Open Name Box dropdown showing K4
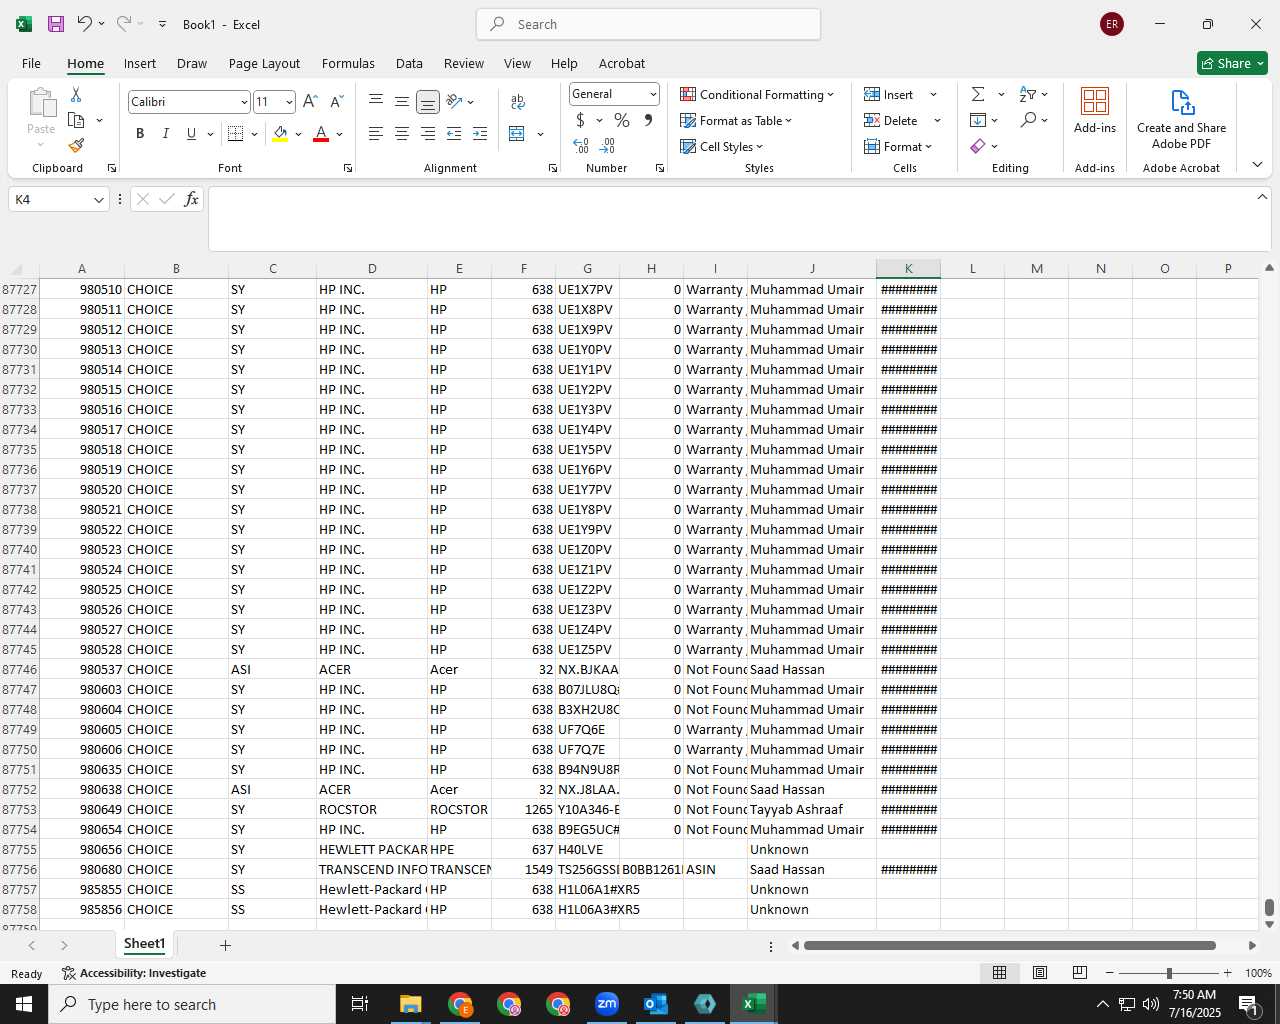 point(99,199)
